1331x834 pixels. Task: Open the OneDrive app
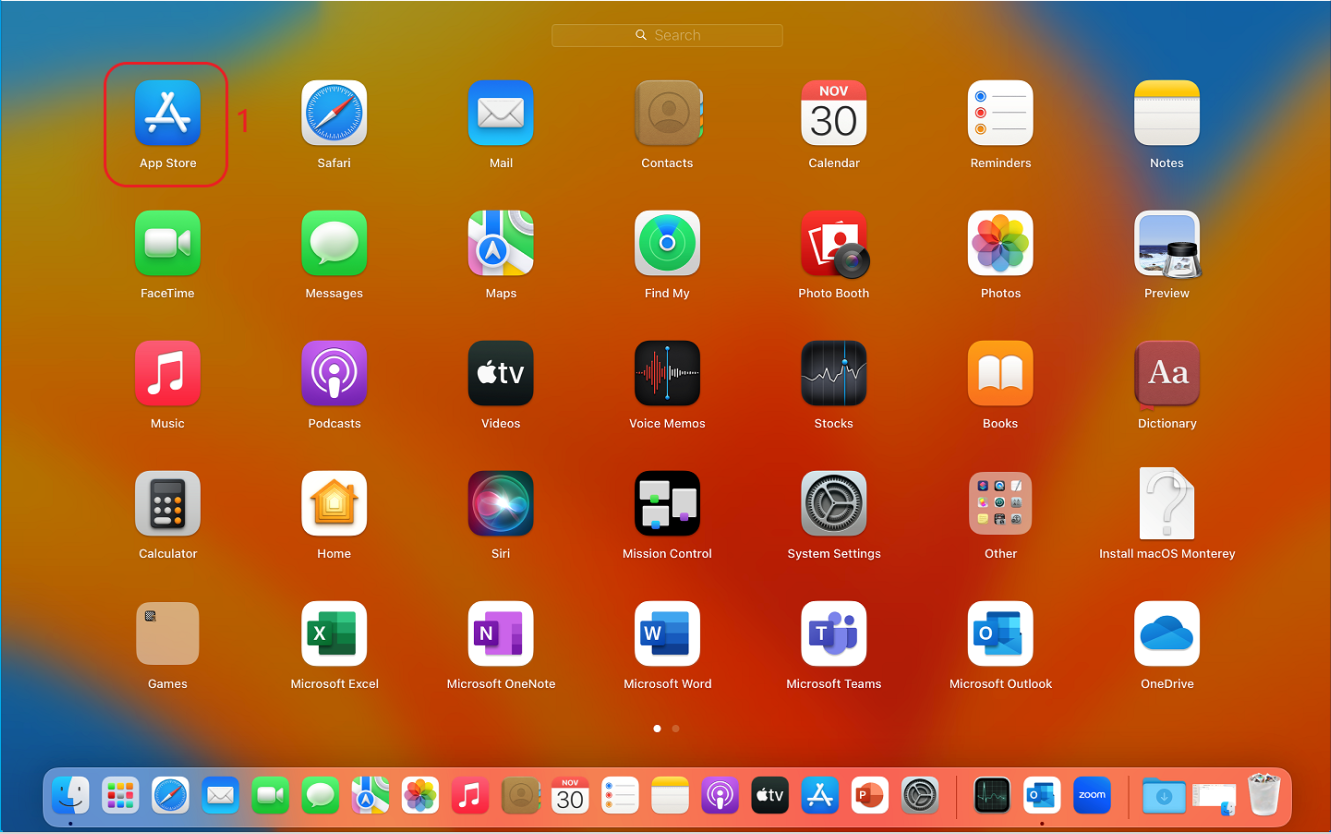[x=1167, y=633]
